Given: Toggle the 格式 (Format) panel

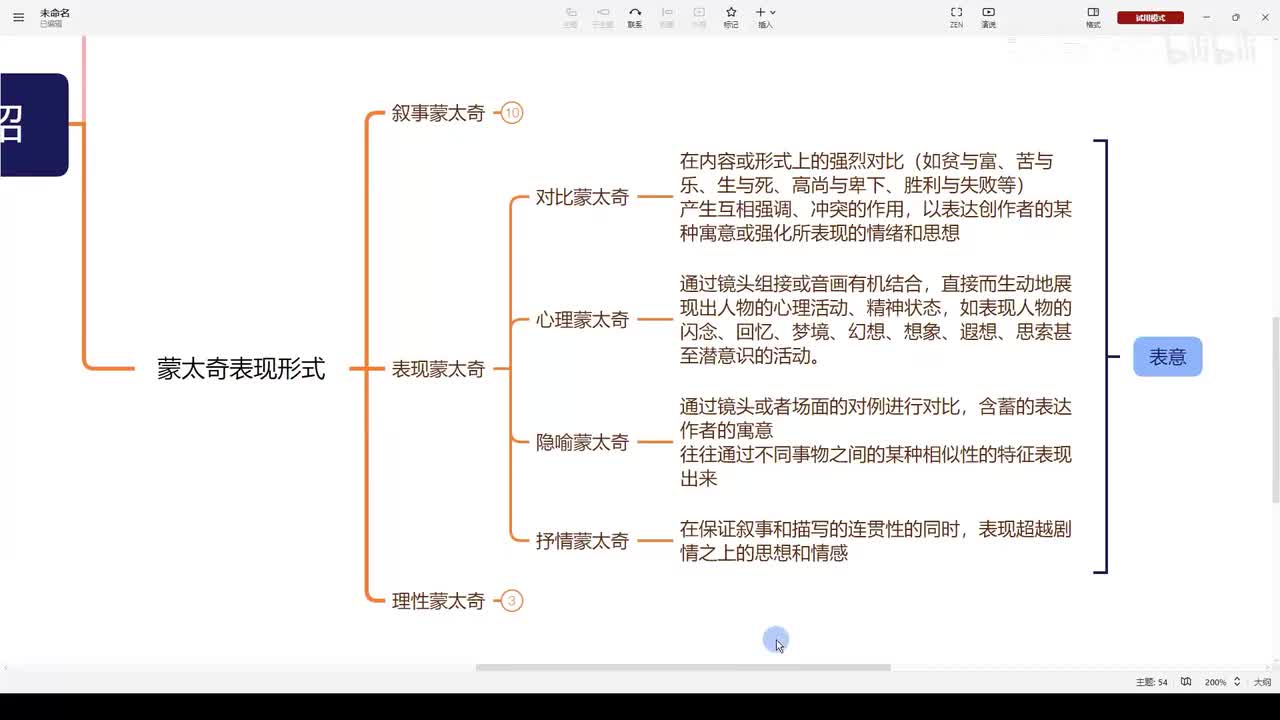Looking at the screenshot, I should point(1093,17).
